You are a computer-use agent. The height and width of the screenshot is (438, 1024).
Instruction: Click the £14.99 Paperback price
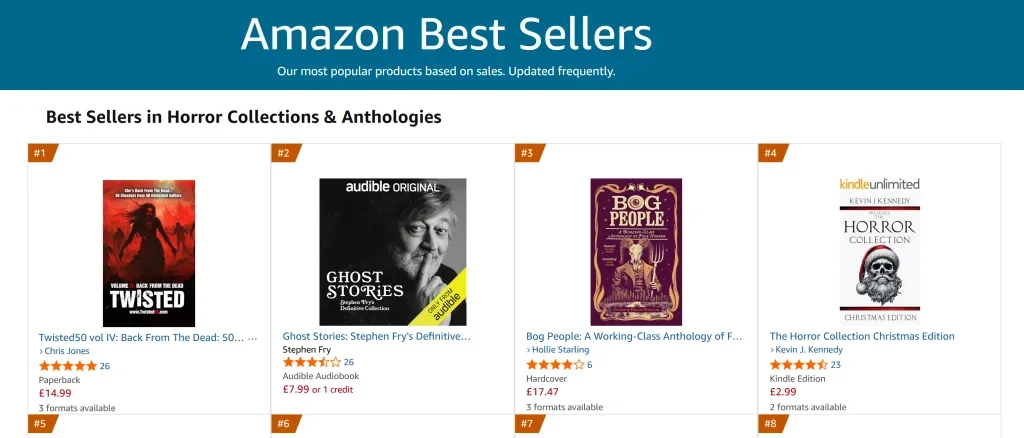coord(56,394)
